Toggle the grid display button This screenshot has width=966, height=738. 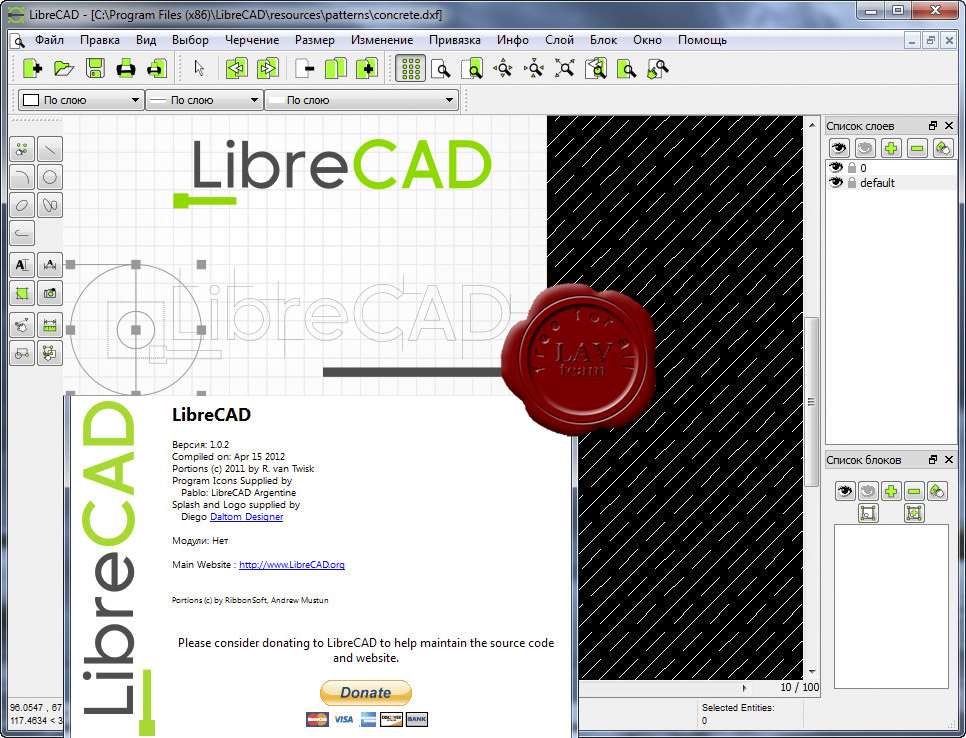(x=410, y=68)
